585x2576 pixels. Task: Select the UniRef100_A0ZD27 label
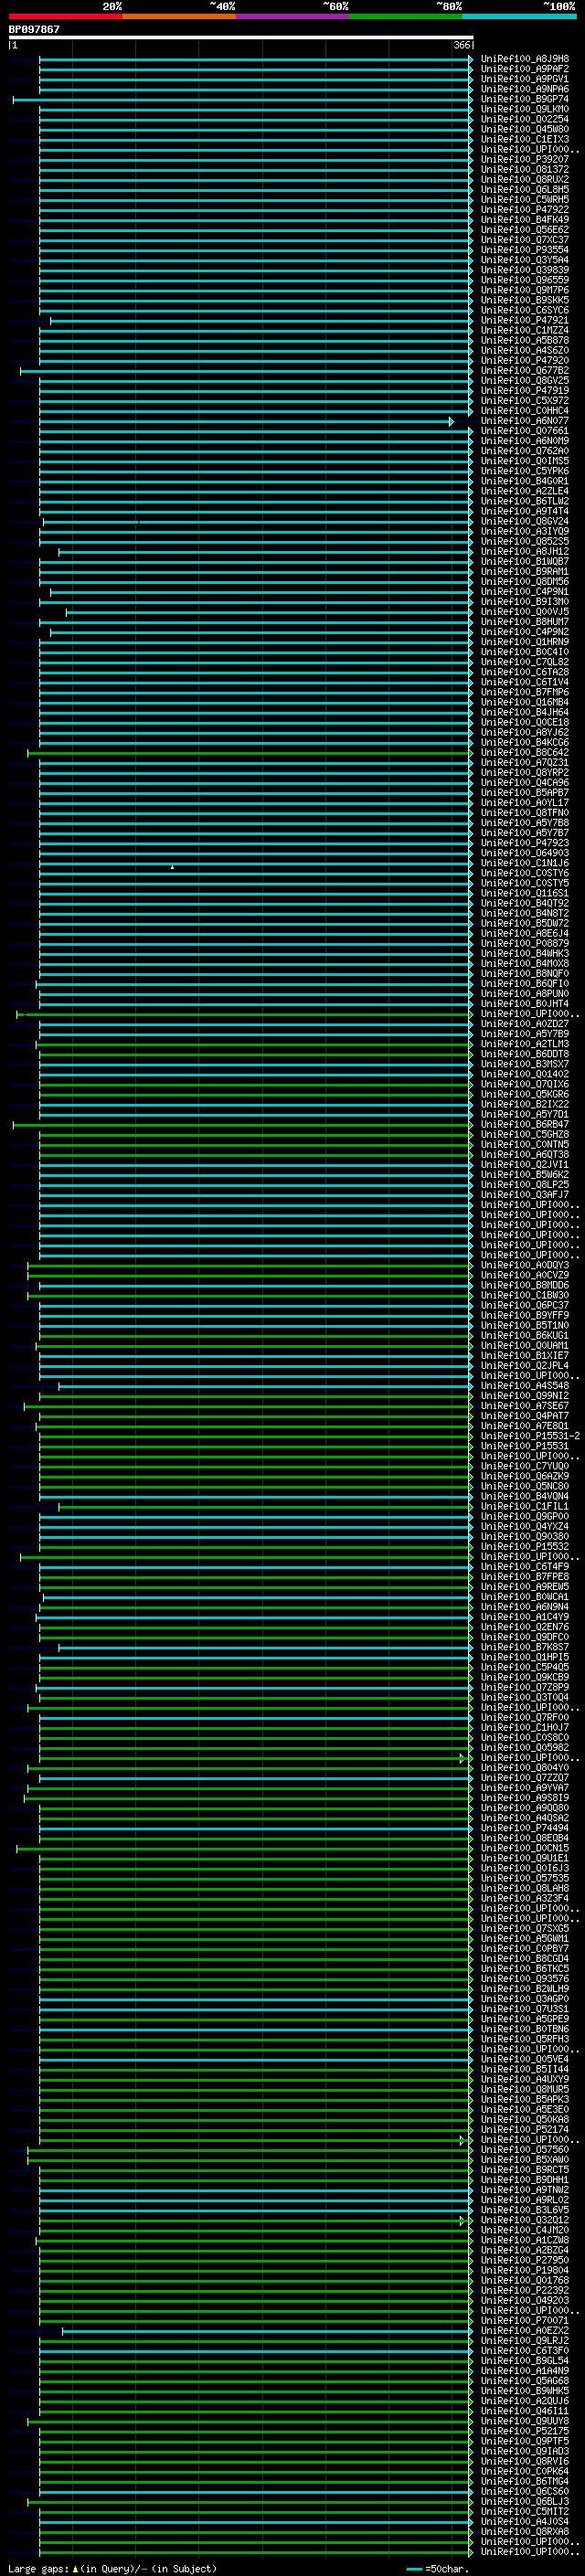pos(525,1023)
